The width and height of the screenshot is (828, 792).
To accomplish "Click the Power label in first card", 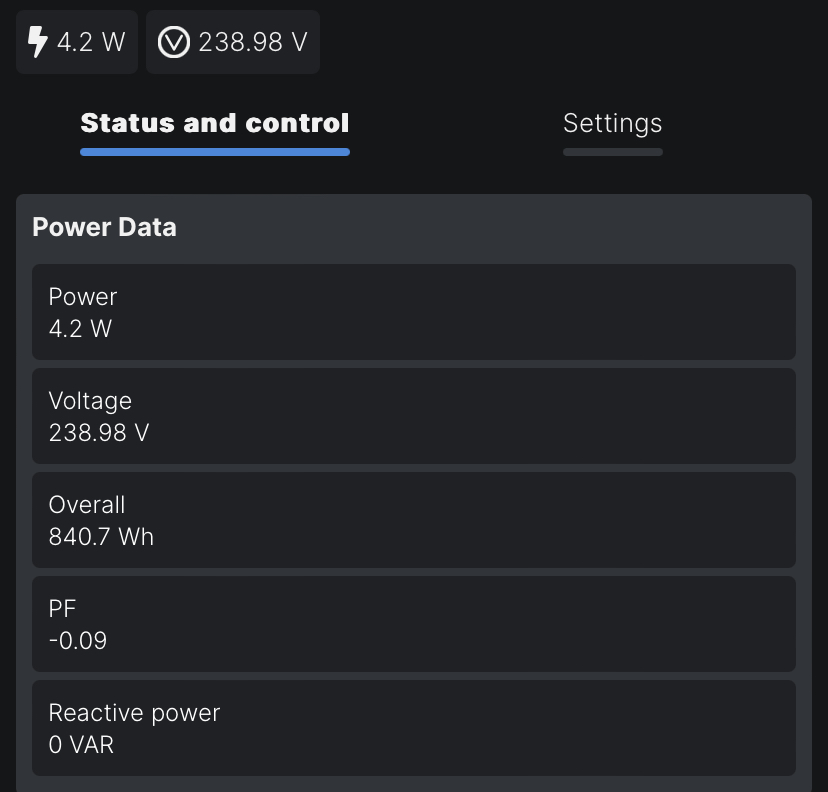I will pyautogui.click(x=83, y=297).
